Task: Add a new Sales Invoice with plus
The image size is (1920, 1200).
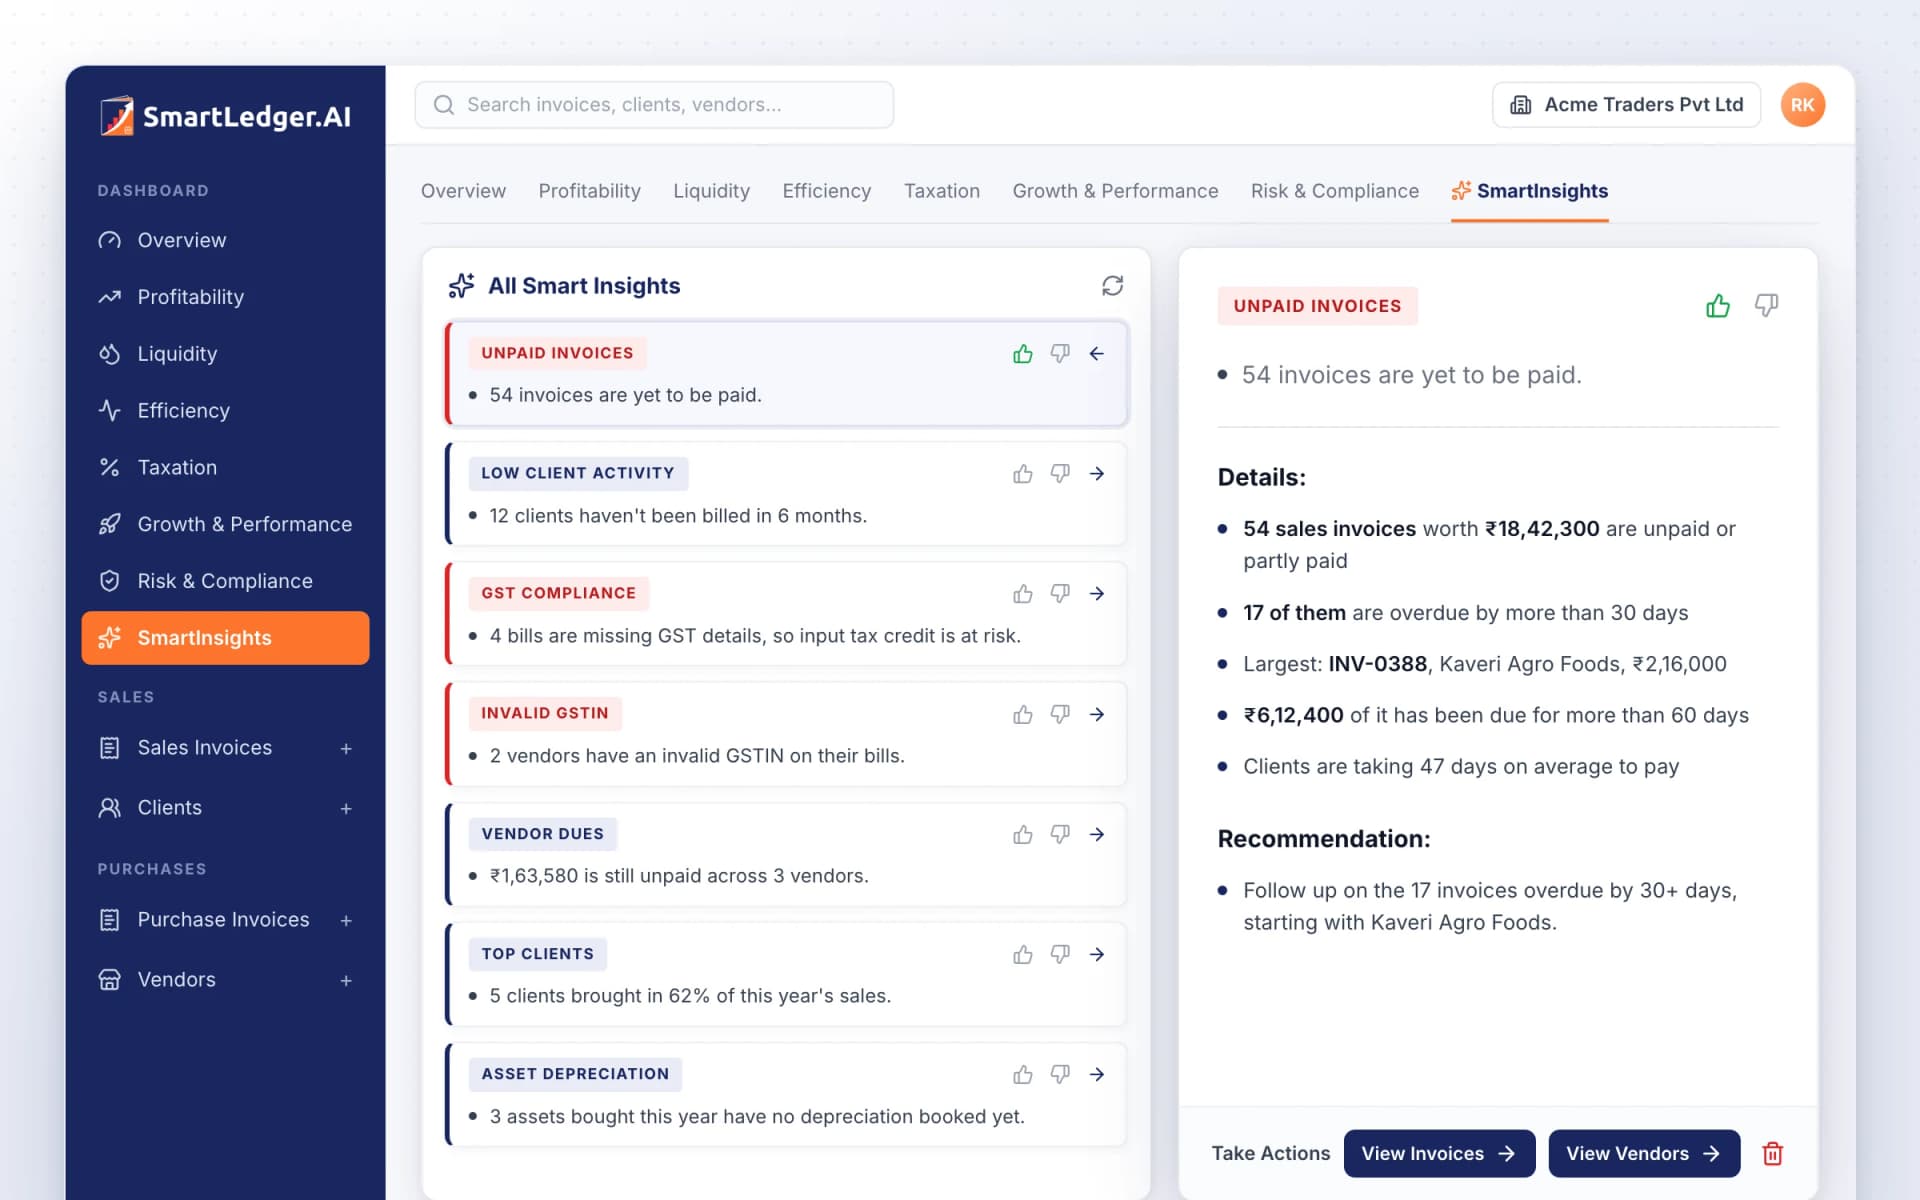Action: pos(346,748)
